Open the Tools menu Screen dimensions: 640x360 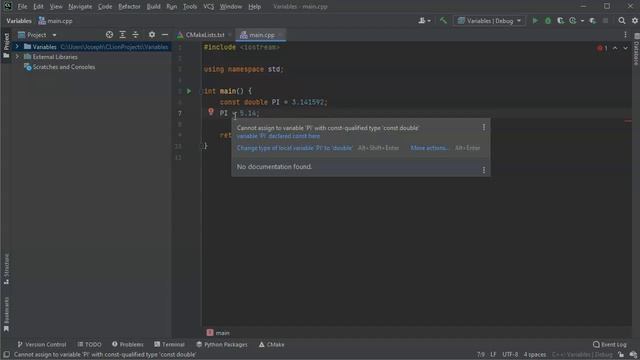[x=190, y=7]
